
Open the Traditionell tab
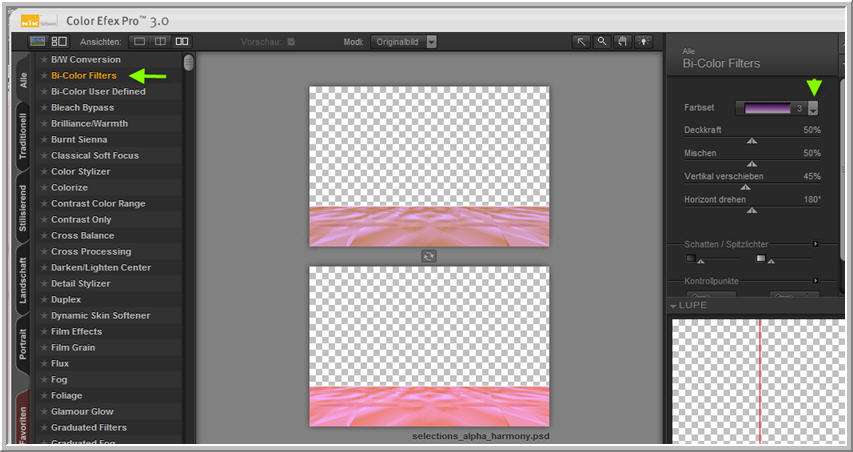click(24, 137)
